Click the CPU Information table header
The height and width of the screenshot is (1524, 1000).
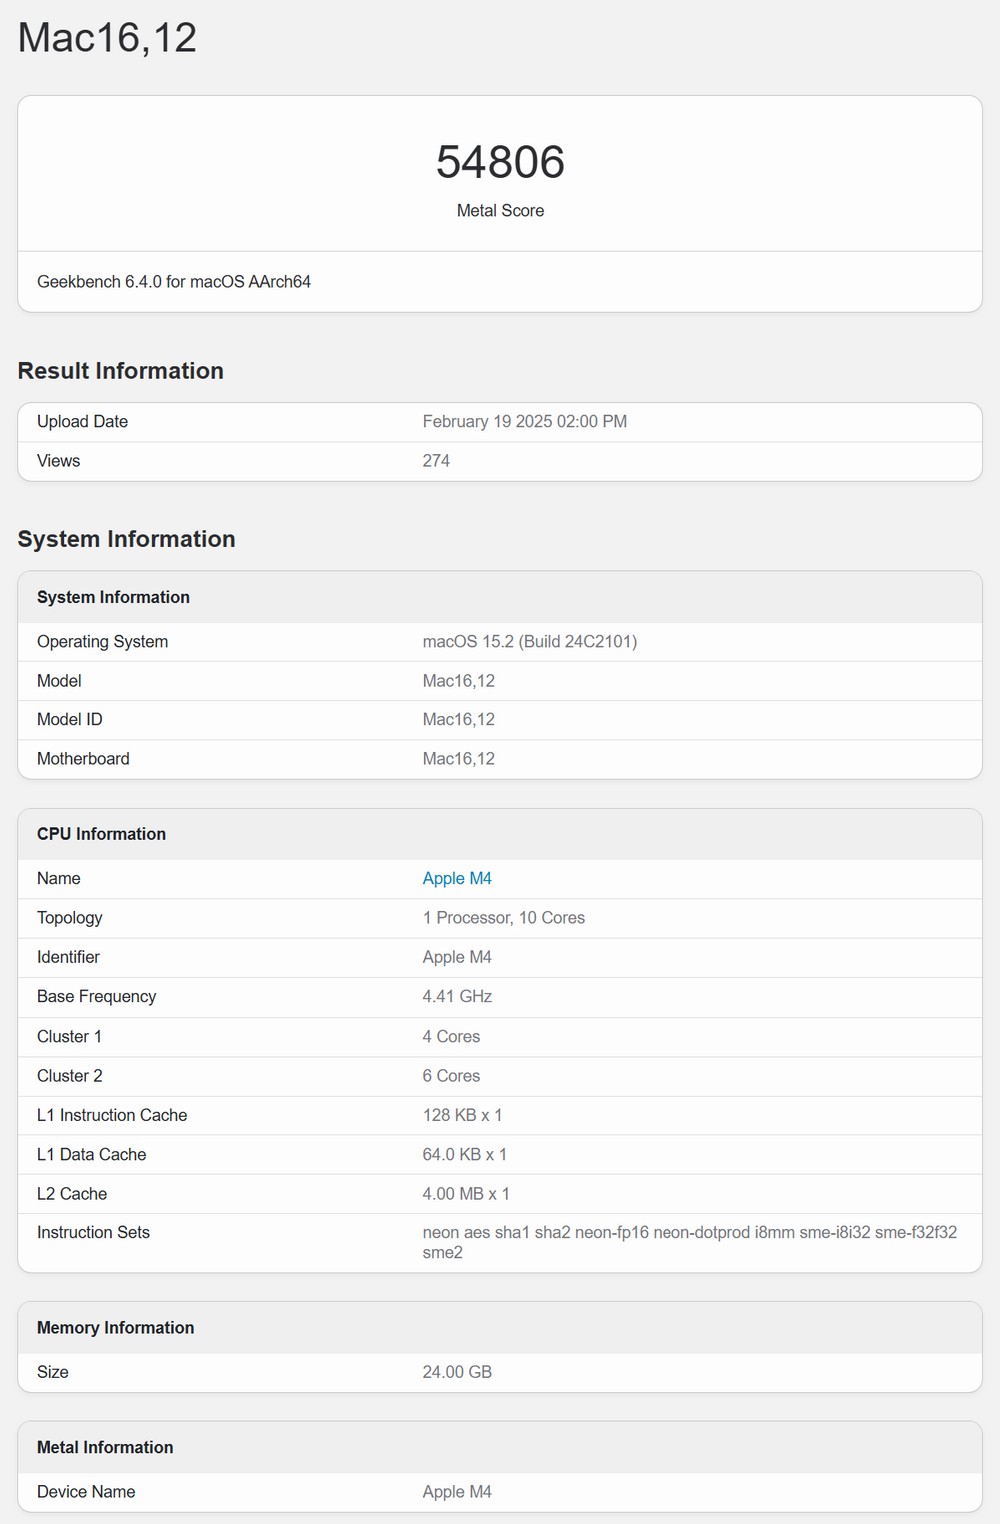coord(101,834)
